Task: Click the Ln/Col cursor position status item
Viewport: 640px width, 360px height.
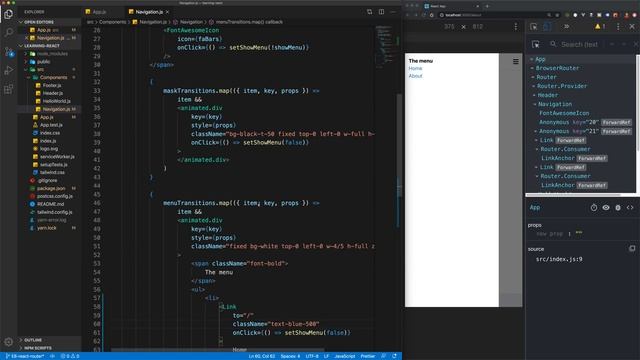Action: click(262, 356)
